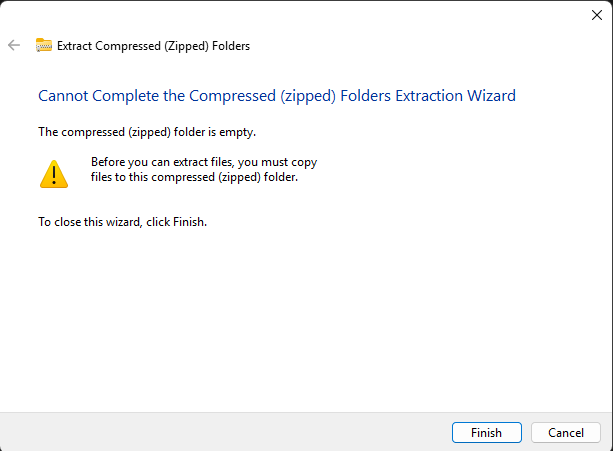Click the yellow warning triangle icon
Viewport: 613px width, 451px height.
pos(53,174)
